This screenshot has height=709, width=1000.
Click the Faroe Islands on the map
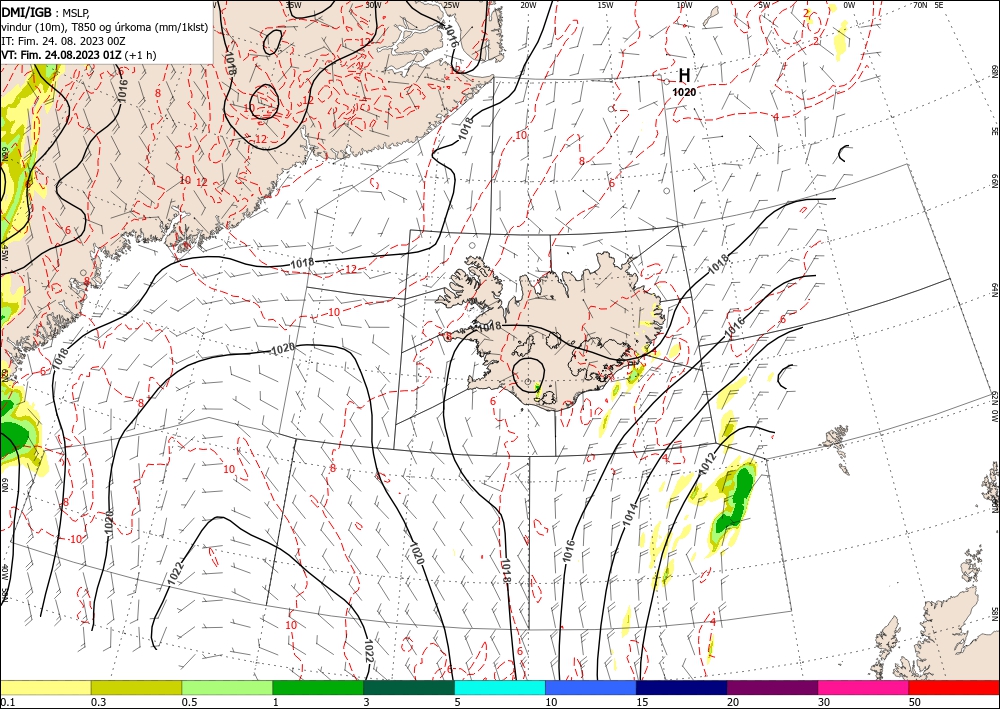837,445
